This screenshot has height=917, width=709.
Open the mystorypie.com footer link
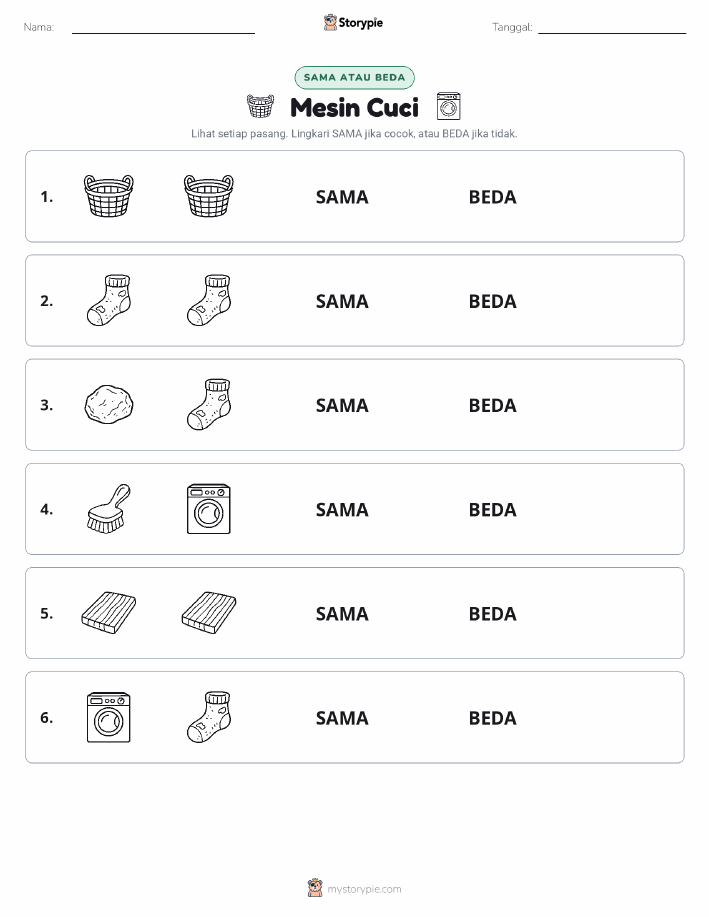click(x=354, y=888)
